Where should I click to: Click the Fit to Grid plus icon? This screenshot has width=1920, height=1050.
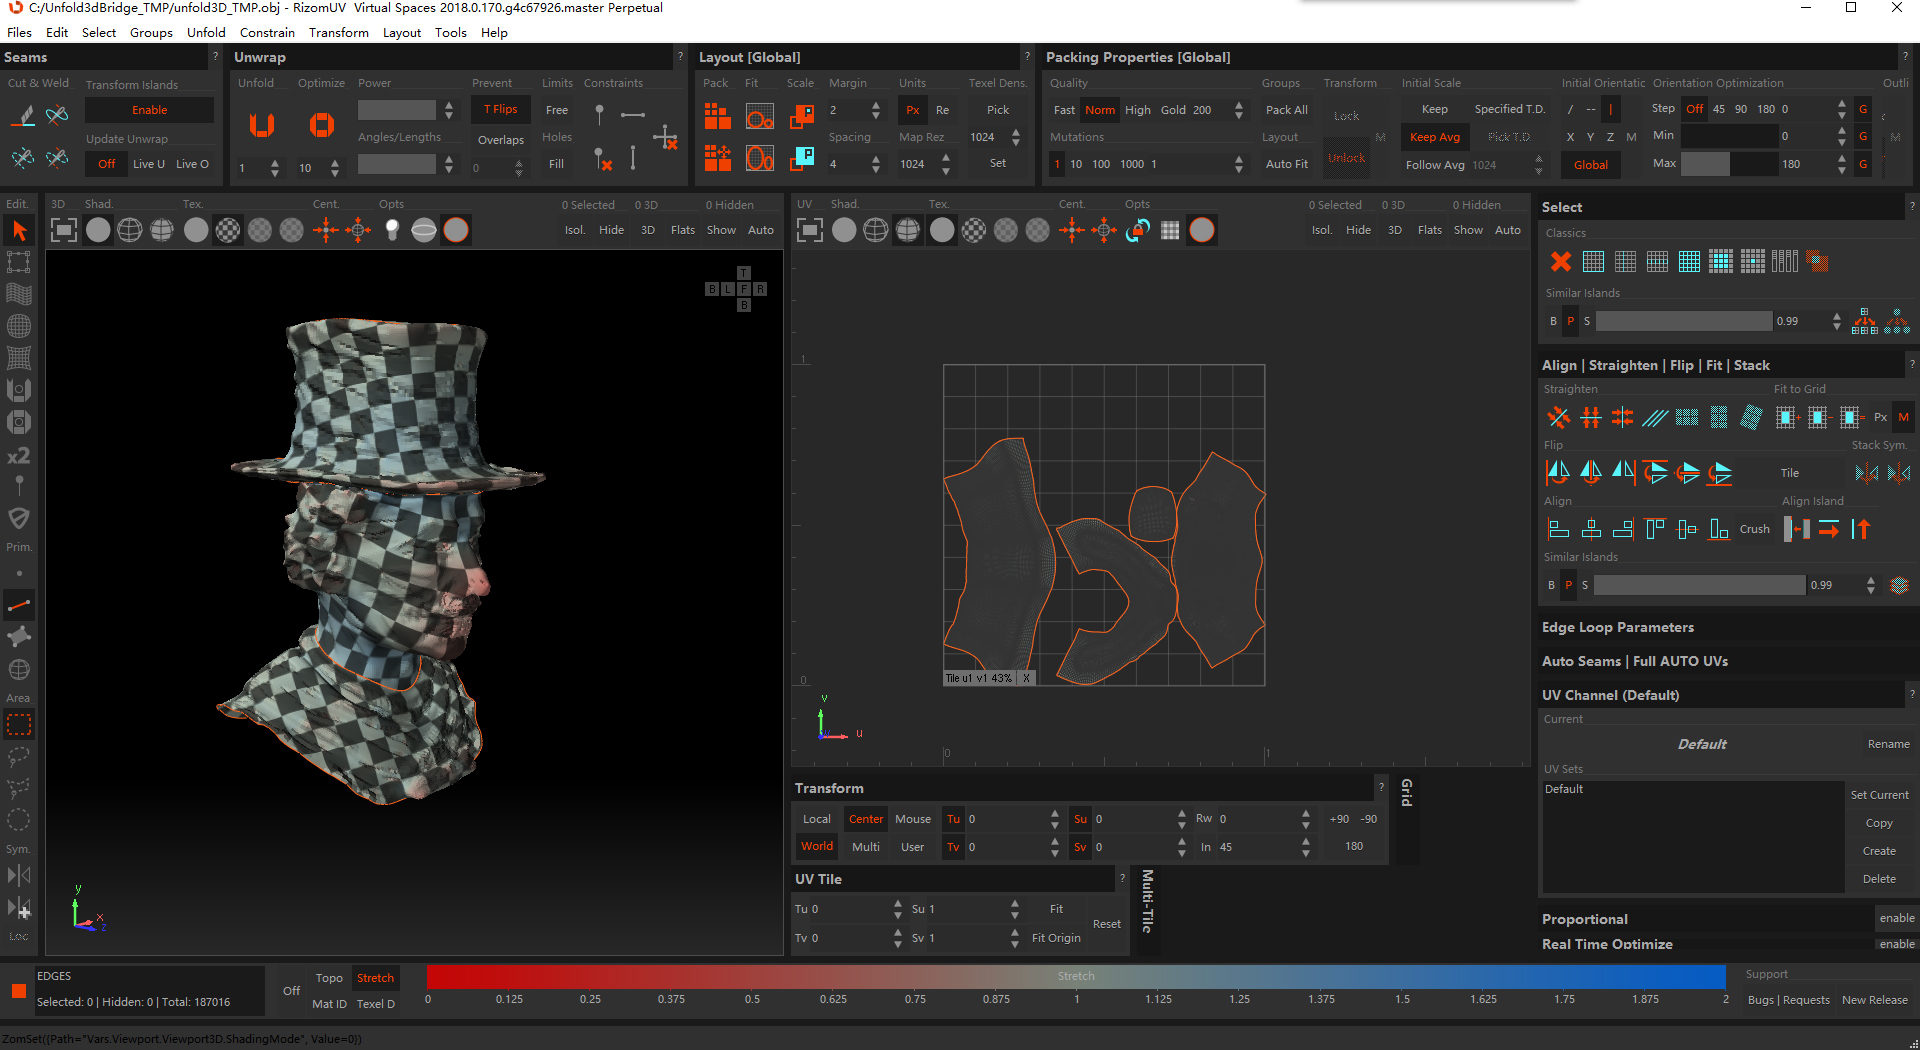(1786, 417)
